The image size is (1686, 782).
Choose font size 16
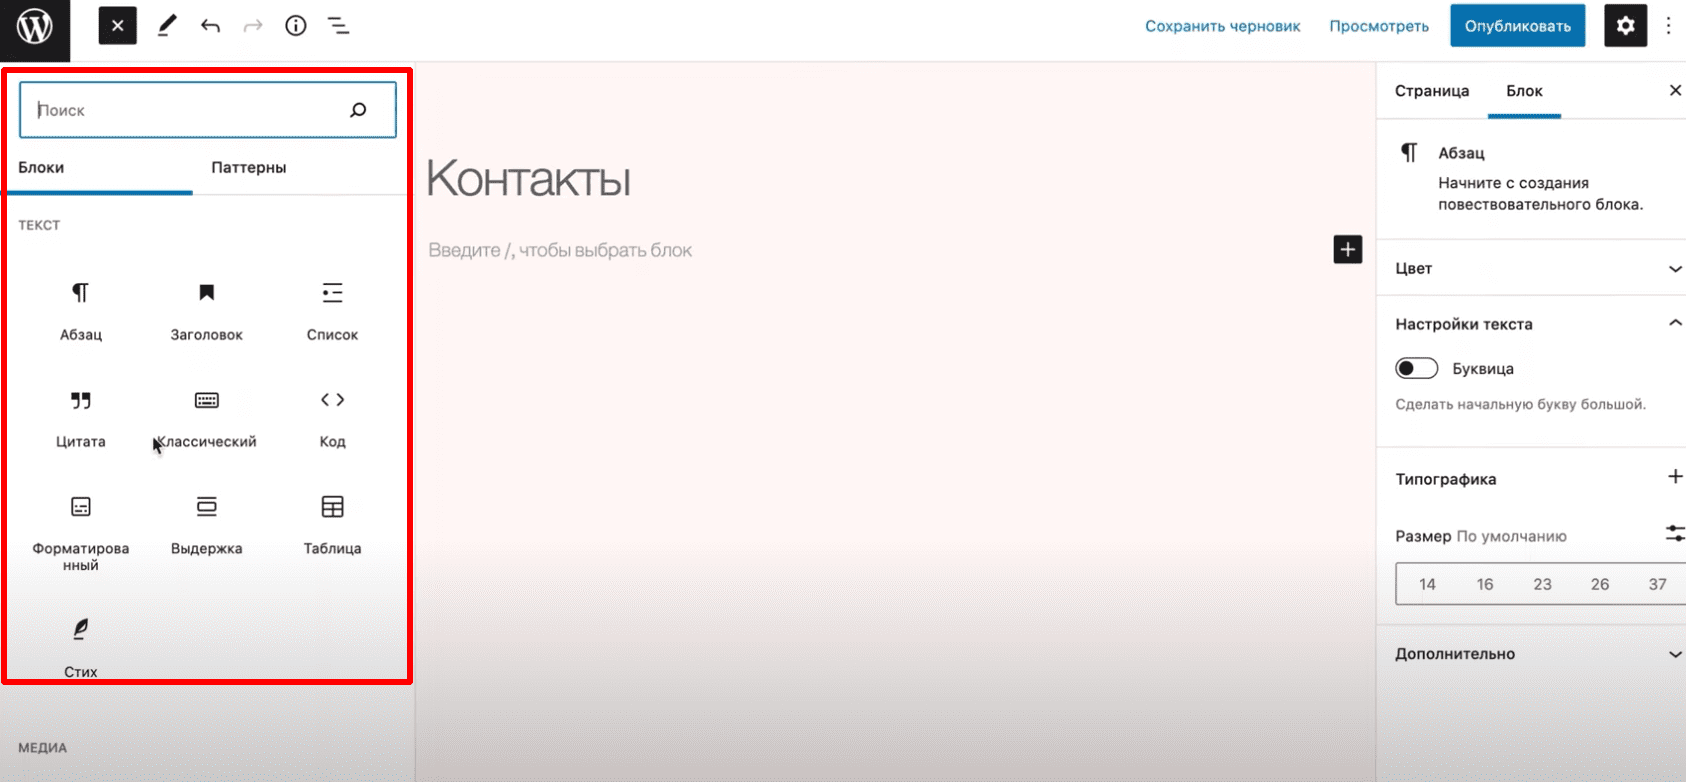click(x=1485, y=584)
